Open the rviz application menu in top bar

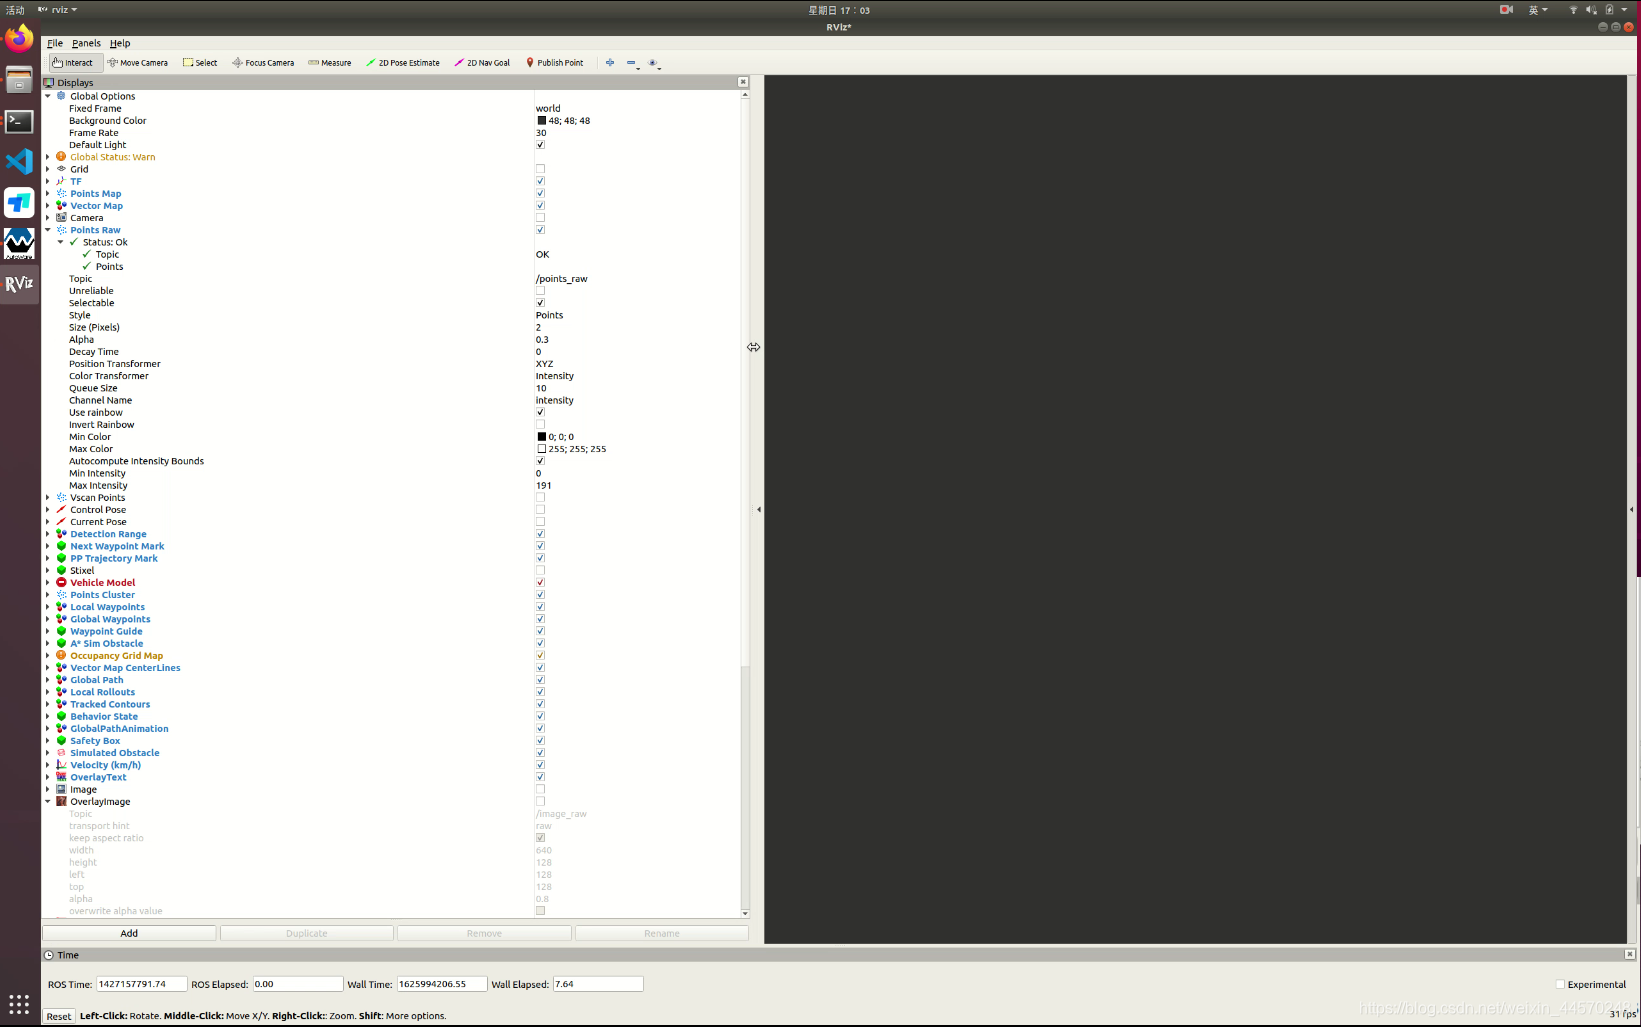point(58,10)
